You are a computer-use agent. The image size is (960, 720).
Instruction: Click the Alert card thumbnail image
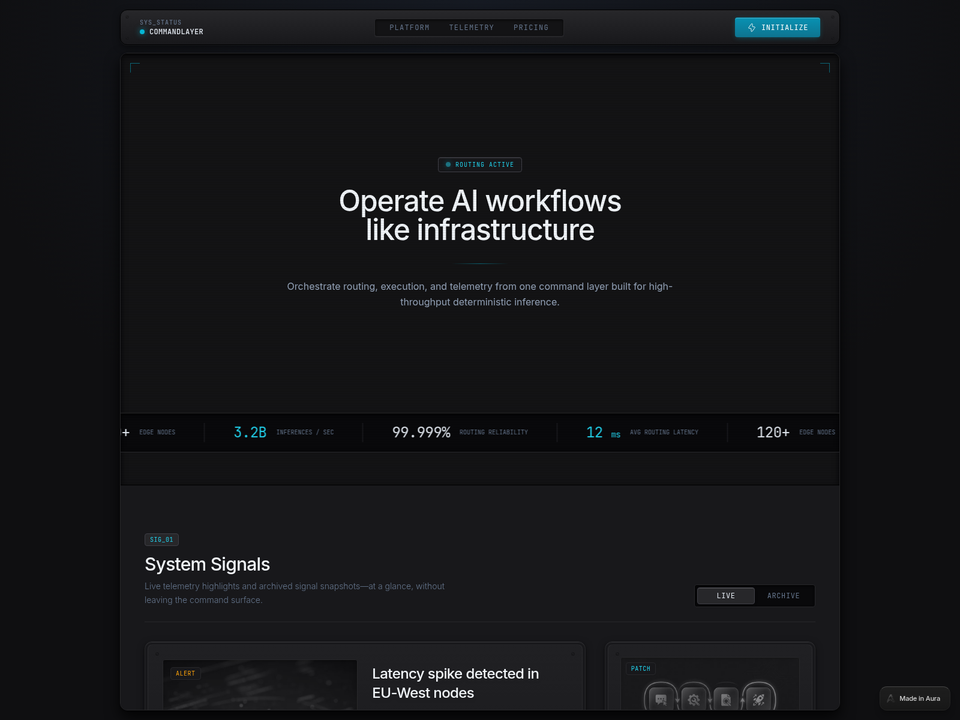pos(260,684)
